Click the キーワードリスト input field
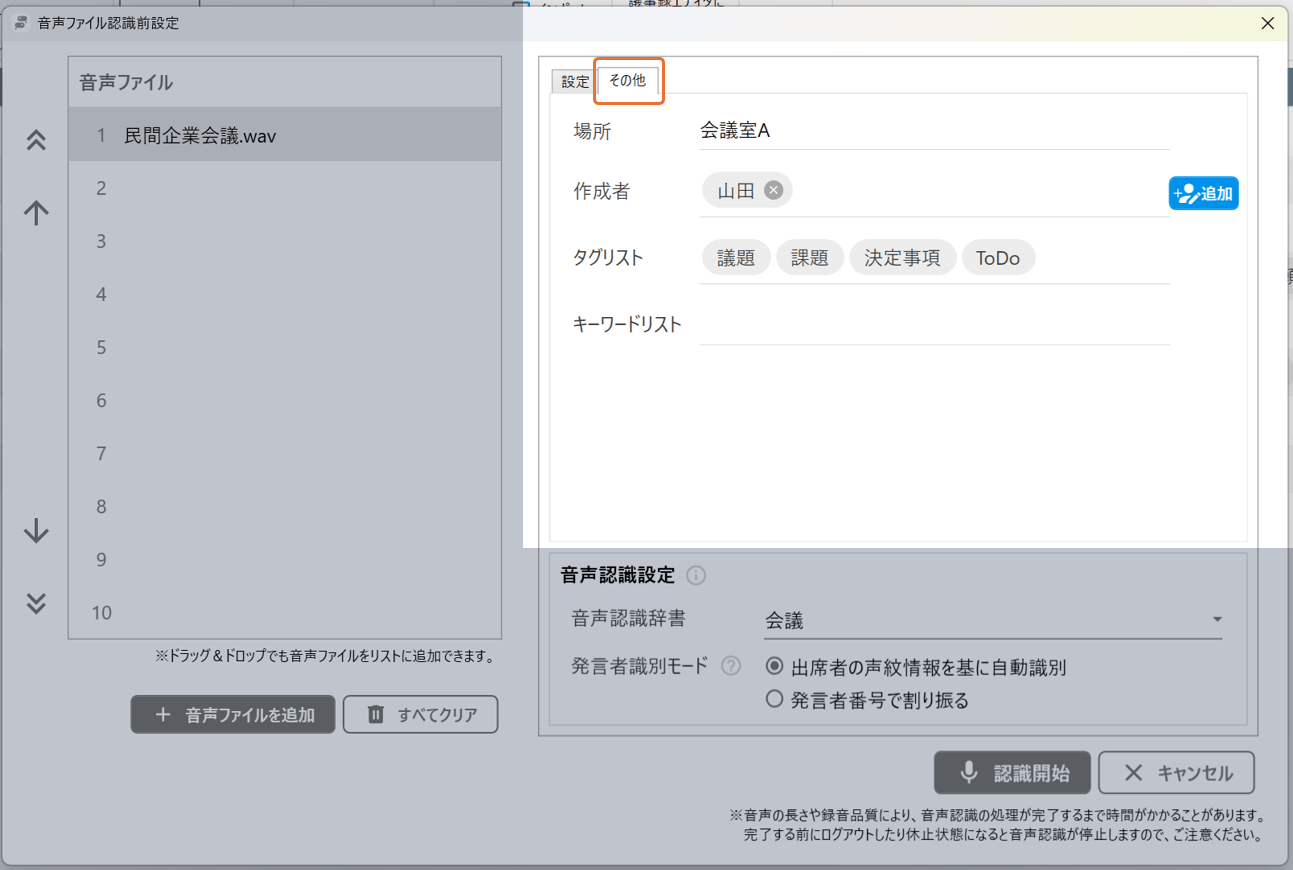Screen dimensions: 1293x870 tap(934, 325)
